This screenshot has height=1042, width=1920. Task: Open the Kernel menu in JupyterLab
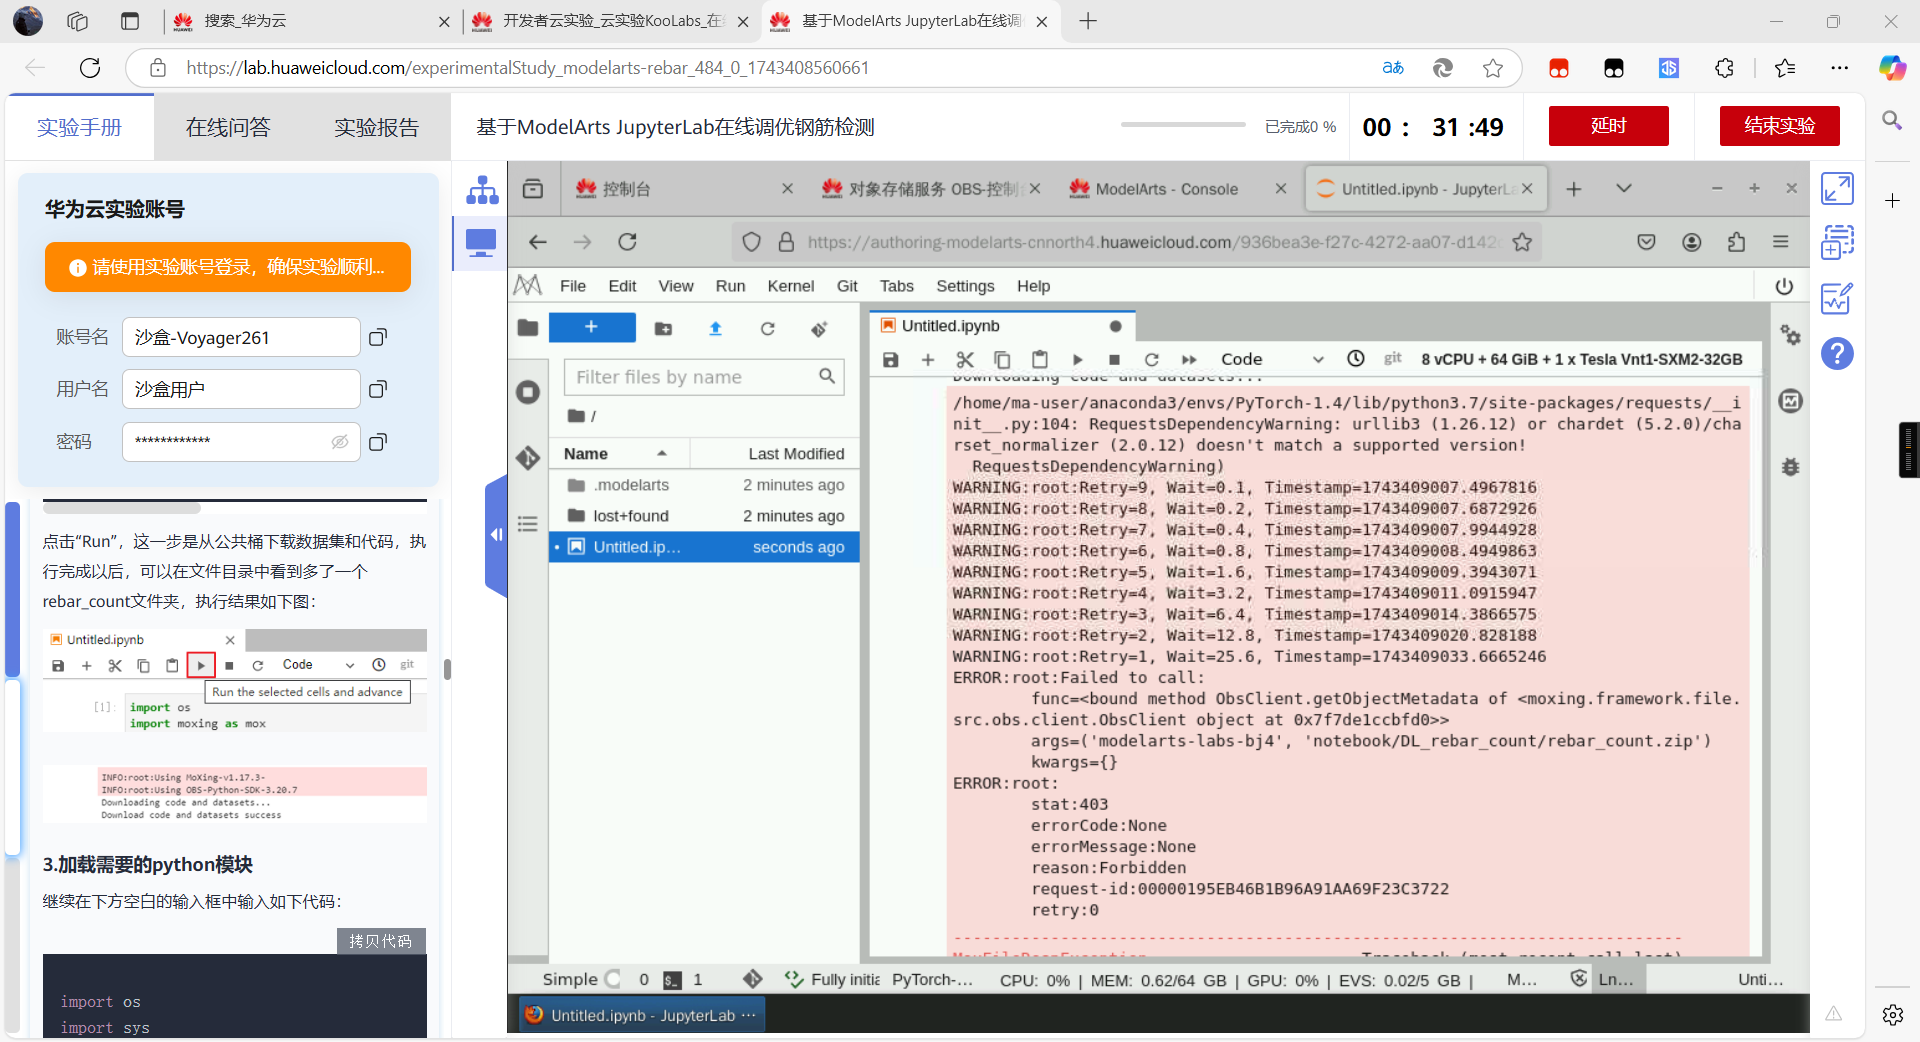[791, 286]
